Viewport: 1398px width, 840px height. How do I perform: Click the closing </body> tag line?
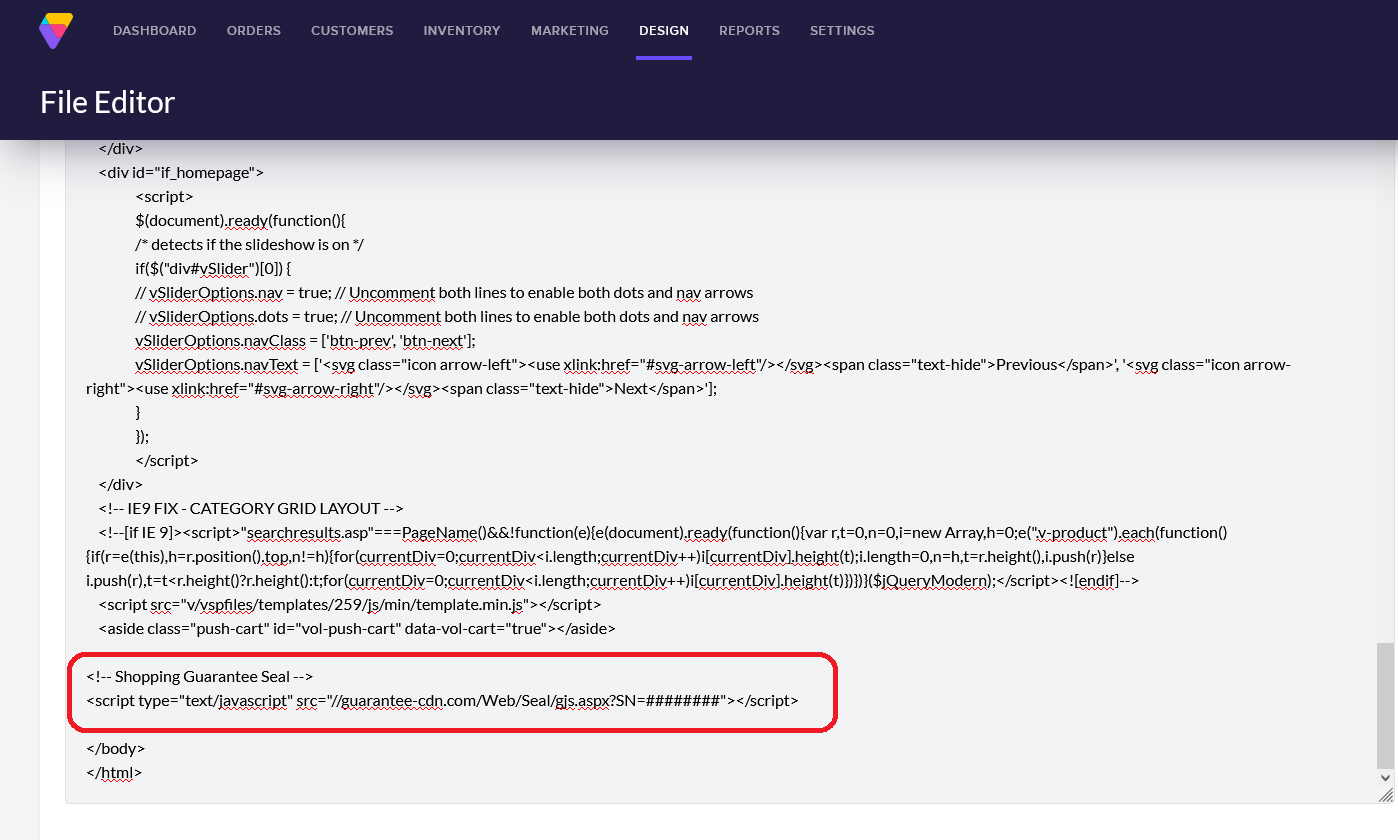116,749
